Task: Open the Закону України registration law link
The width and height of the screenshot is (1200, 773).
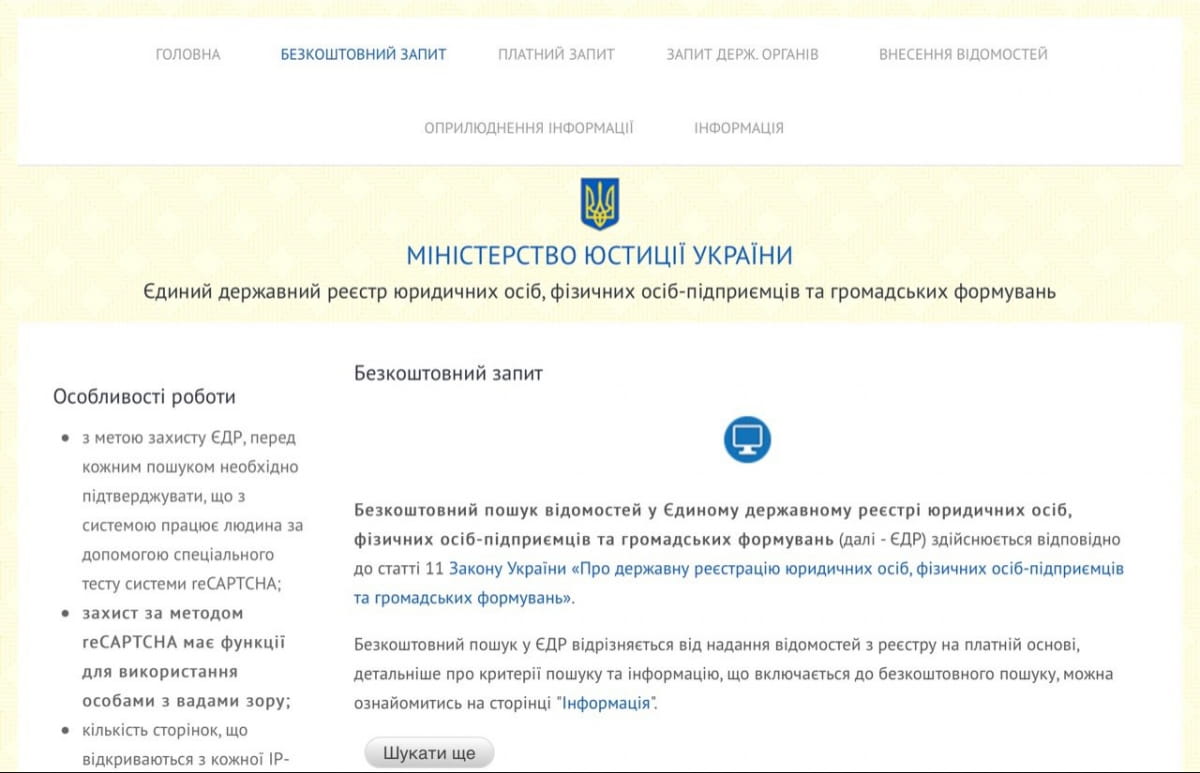Action: click(739, 583)
